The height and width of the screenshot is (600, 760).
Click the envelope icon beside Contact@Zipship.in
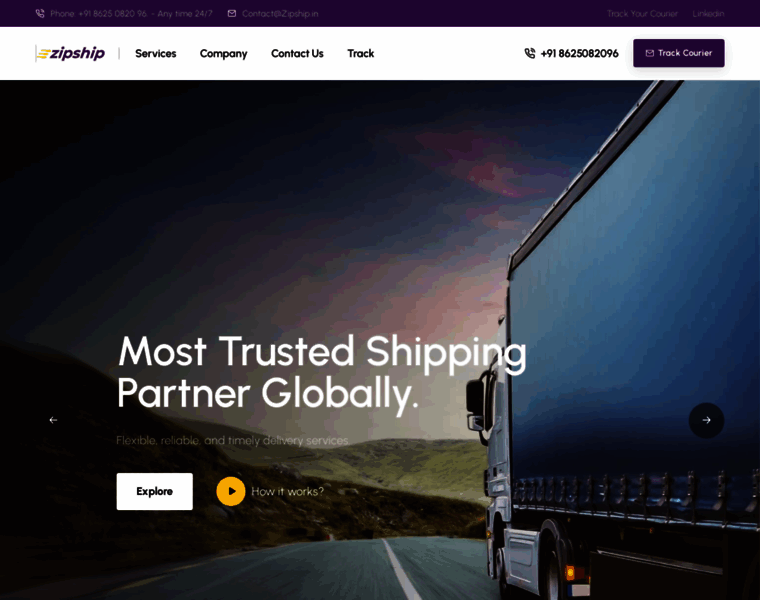coord(232,14)
